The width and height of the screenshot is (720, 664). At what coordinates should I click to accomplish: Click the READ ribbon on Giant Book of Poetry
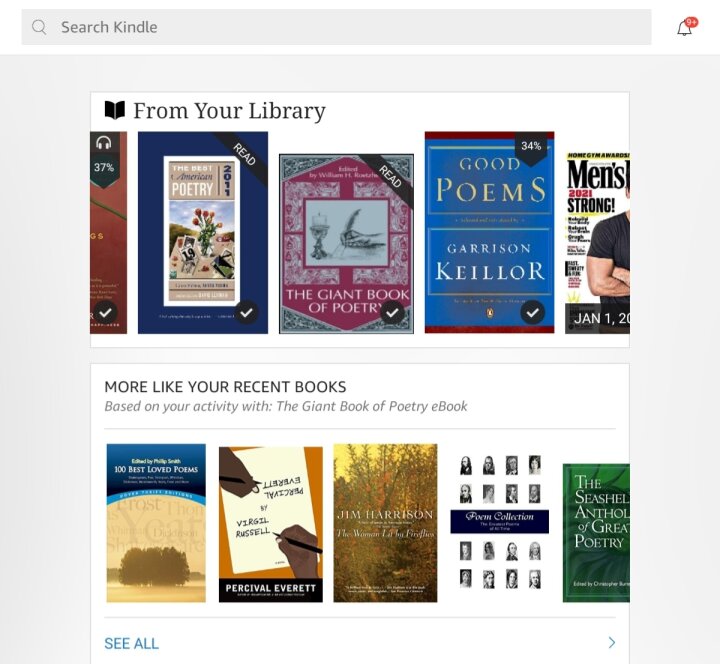[389, 177]
